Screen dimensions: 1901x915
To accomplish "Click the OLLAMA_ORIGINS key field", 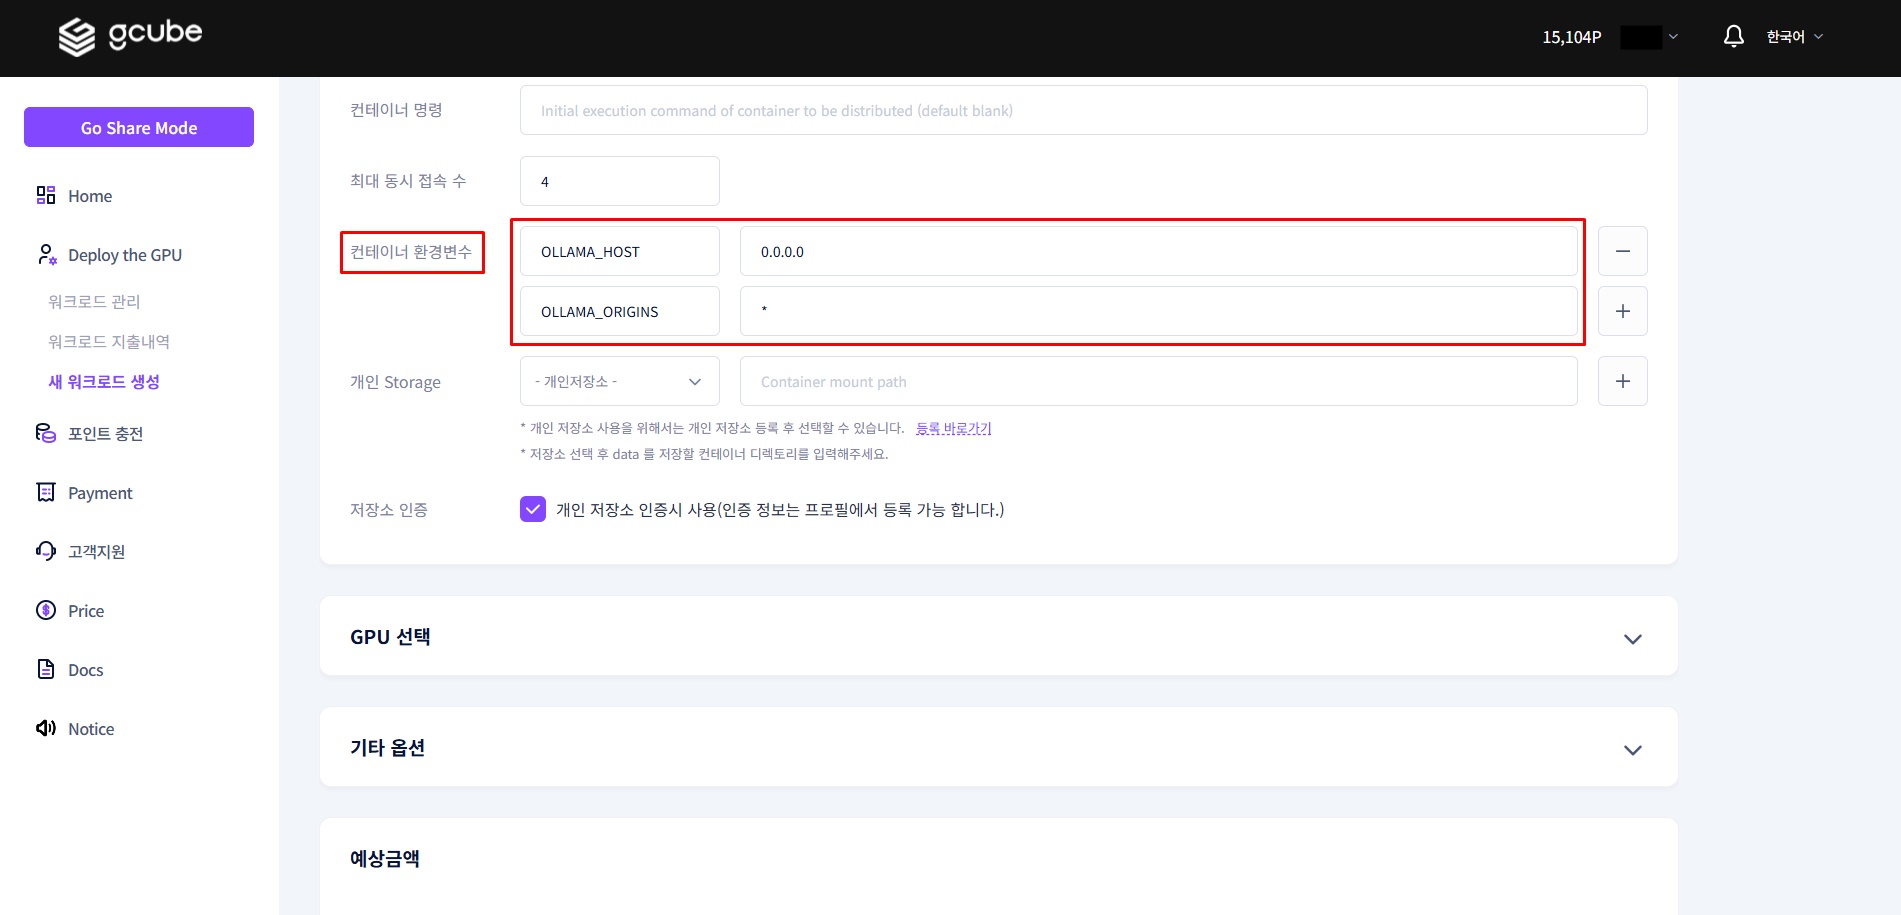I will pos(620,311).
